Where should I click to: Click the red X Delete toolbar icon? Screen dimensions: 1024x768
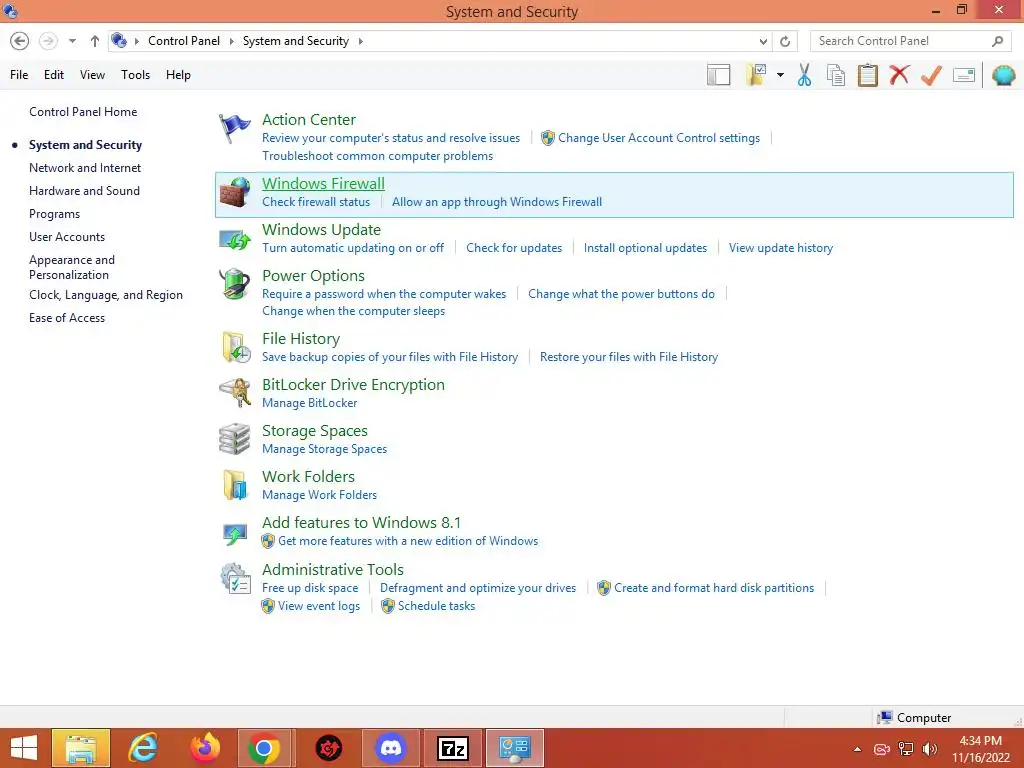pos(899,74)
